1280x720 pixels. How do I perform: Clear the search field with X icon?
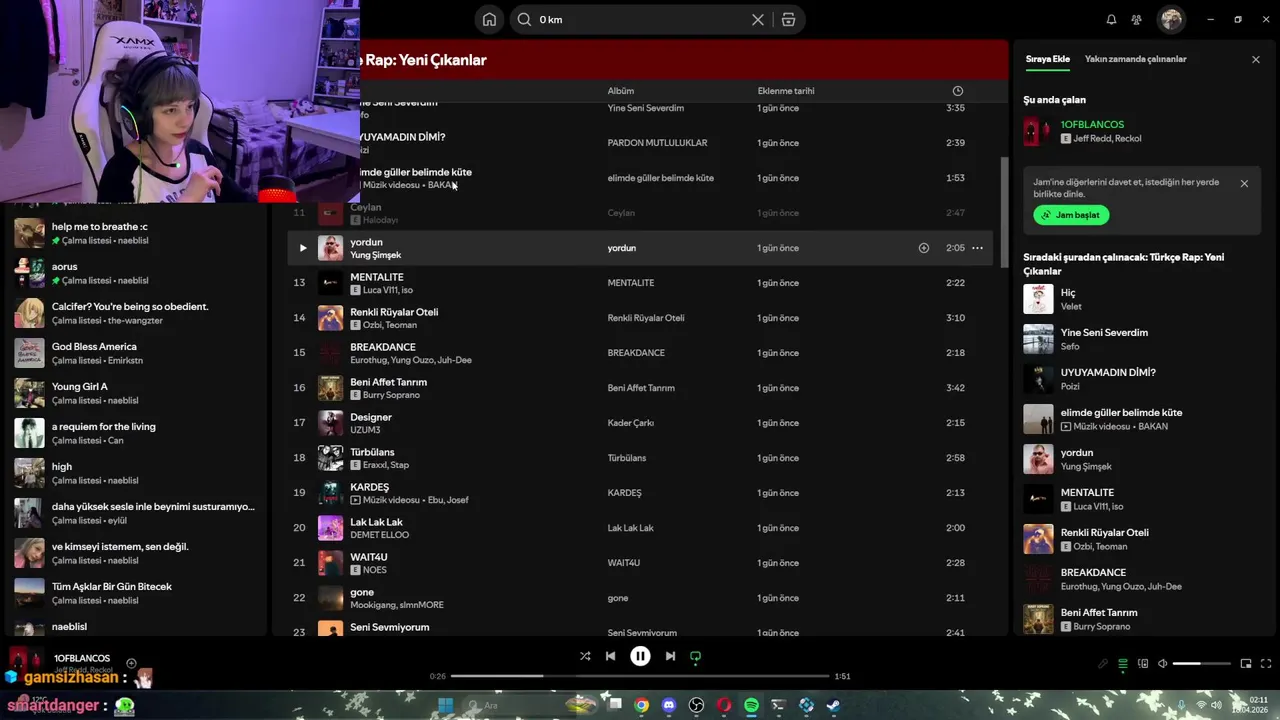pos(758,20)
